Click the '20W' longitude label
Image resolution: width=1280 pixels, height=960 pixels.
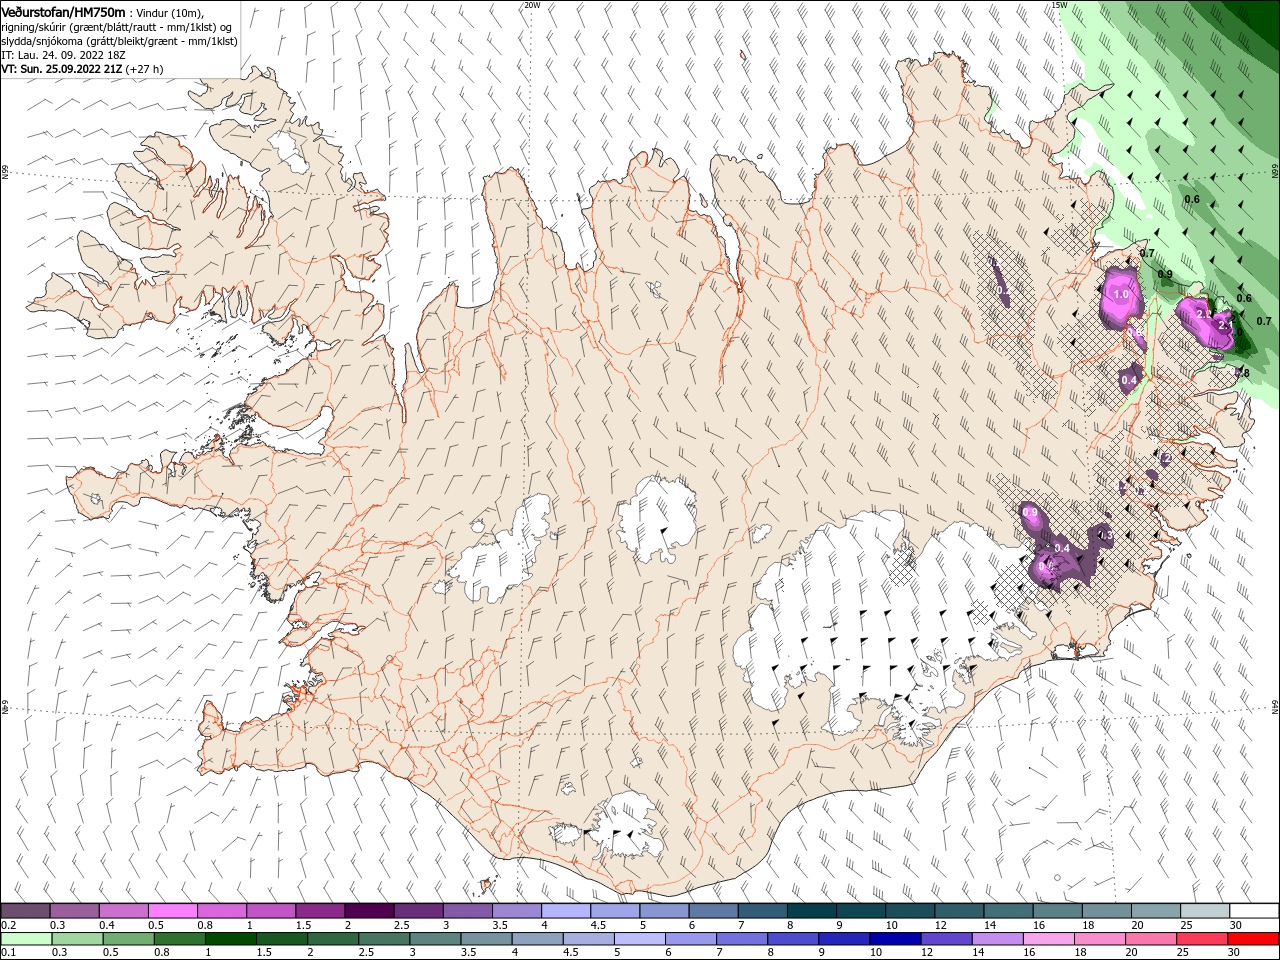(x=532, y=5)
